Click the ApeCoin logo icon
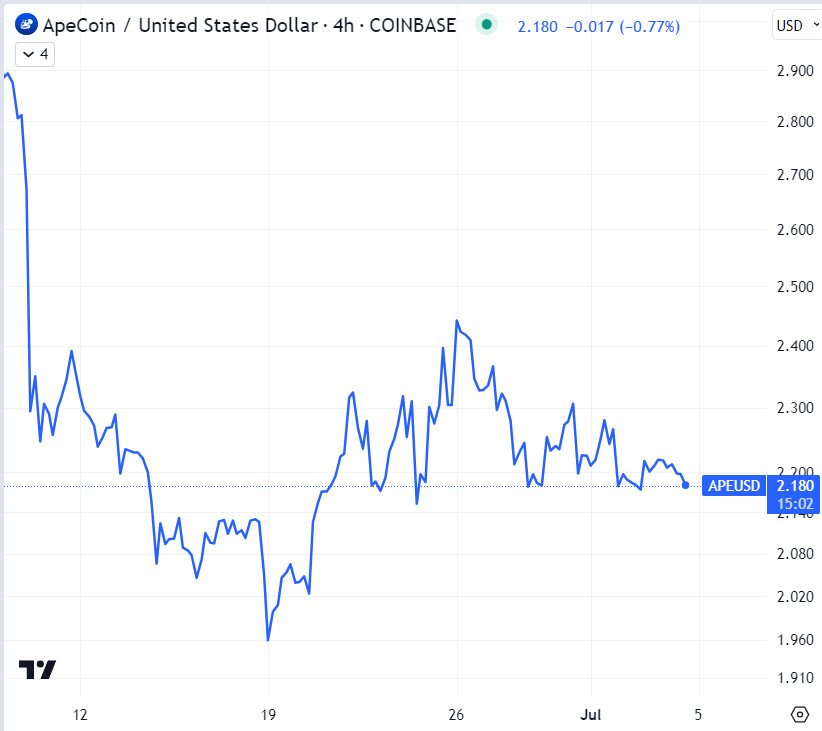This screenshot has height=731, width=822. pos(27,25)
